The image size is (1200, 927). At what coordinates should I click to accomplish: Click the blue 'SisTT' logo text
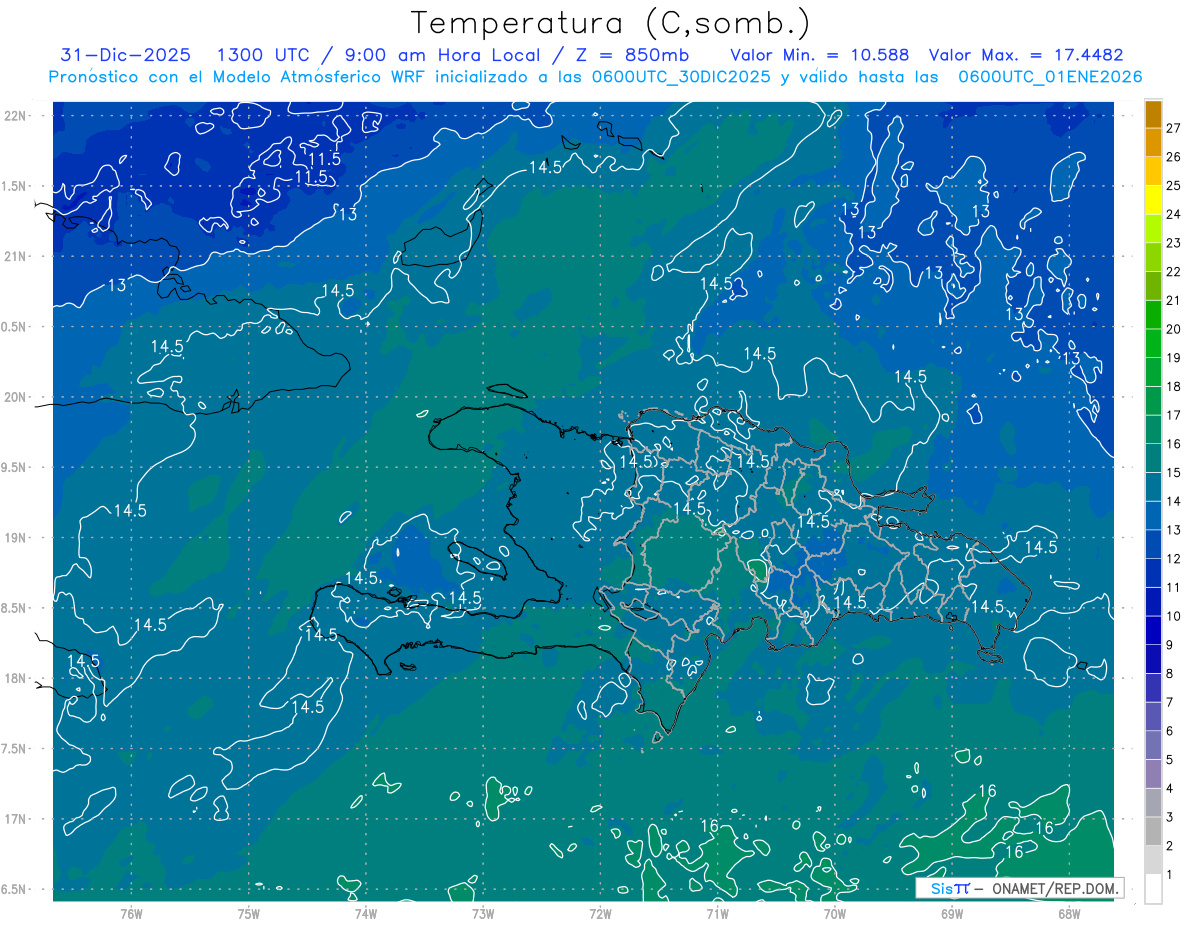pyautogui.click(x=950, y=888)
